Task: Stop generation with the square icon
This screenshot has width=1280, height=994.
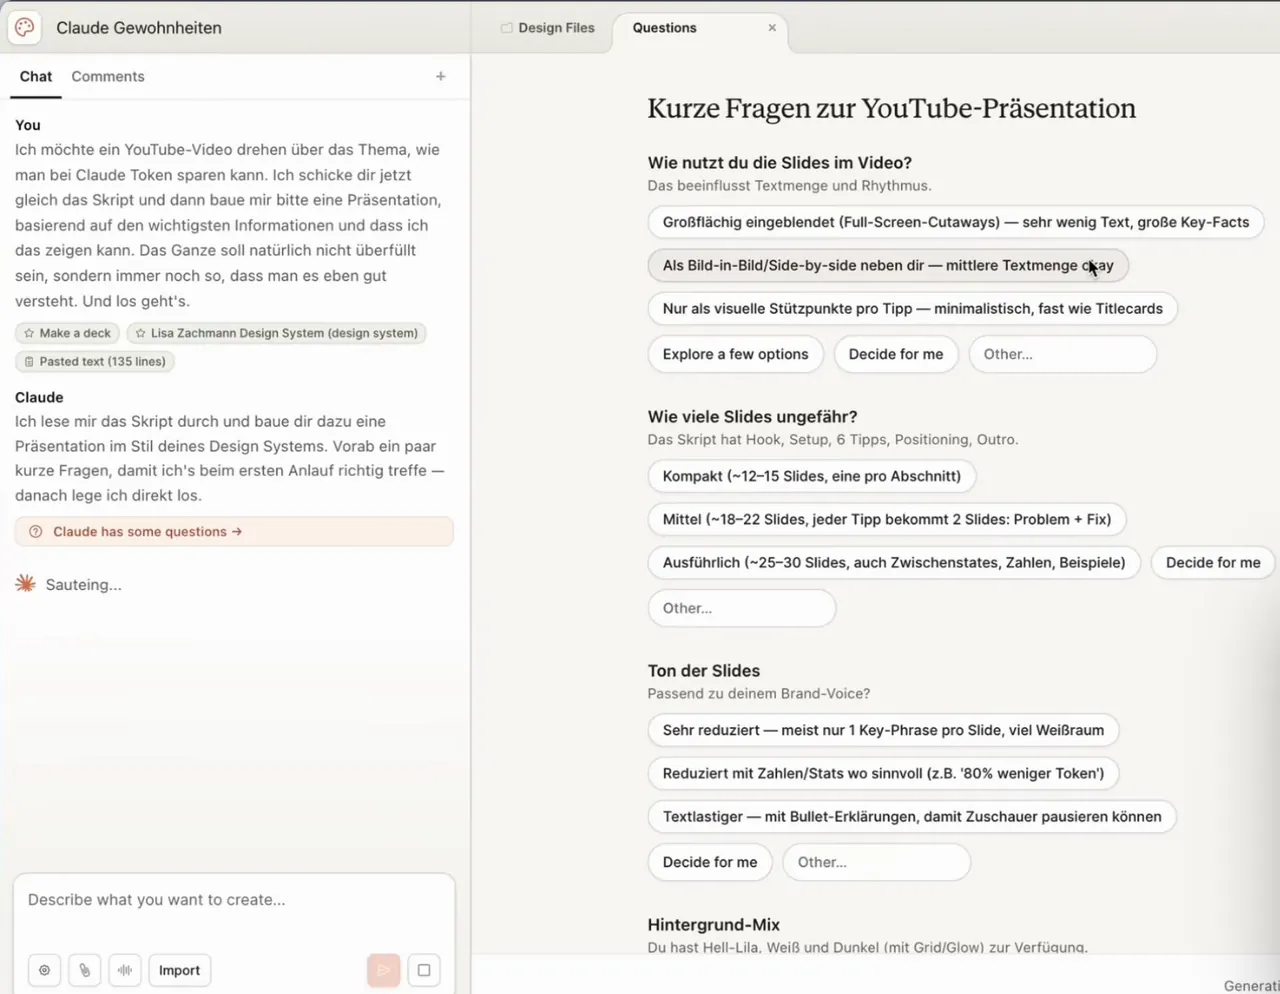Action: click(x=424, y=970)
